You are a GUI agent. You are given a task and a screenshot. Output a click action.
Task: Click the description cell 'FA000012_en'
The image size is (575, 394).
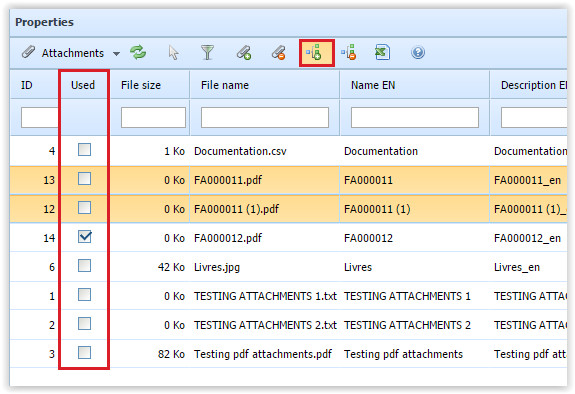pos(528,238)
